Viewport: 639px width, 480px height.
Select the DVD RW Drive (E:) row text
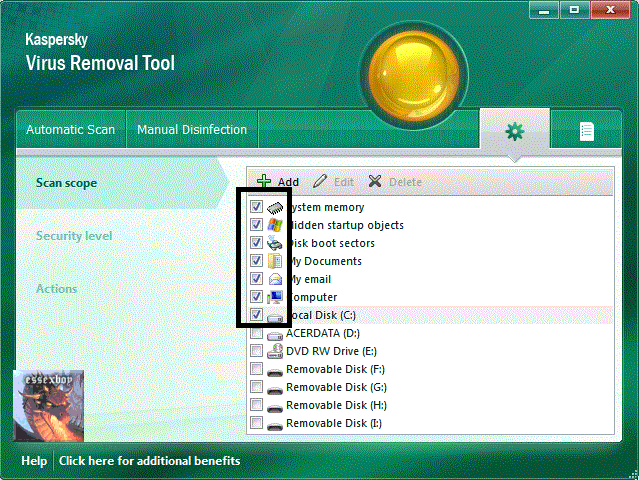tap(331, 351)
